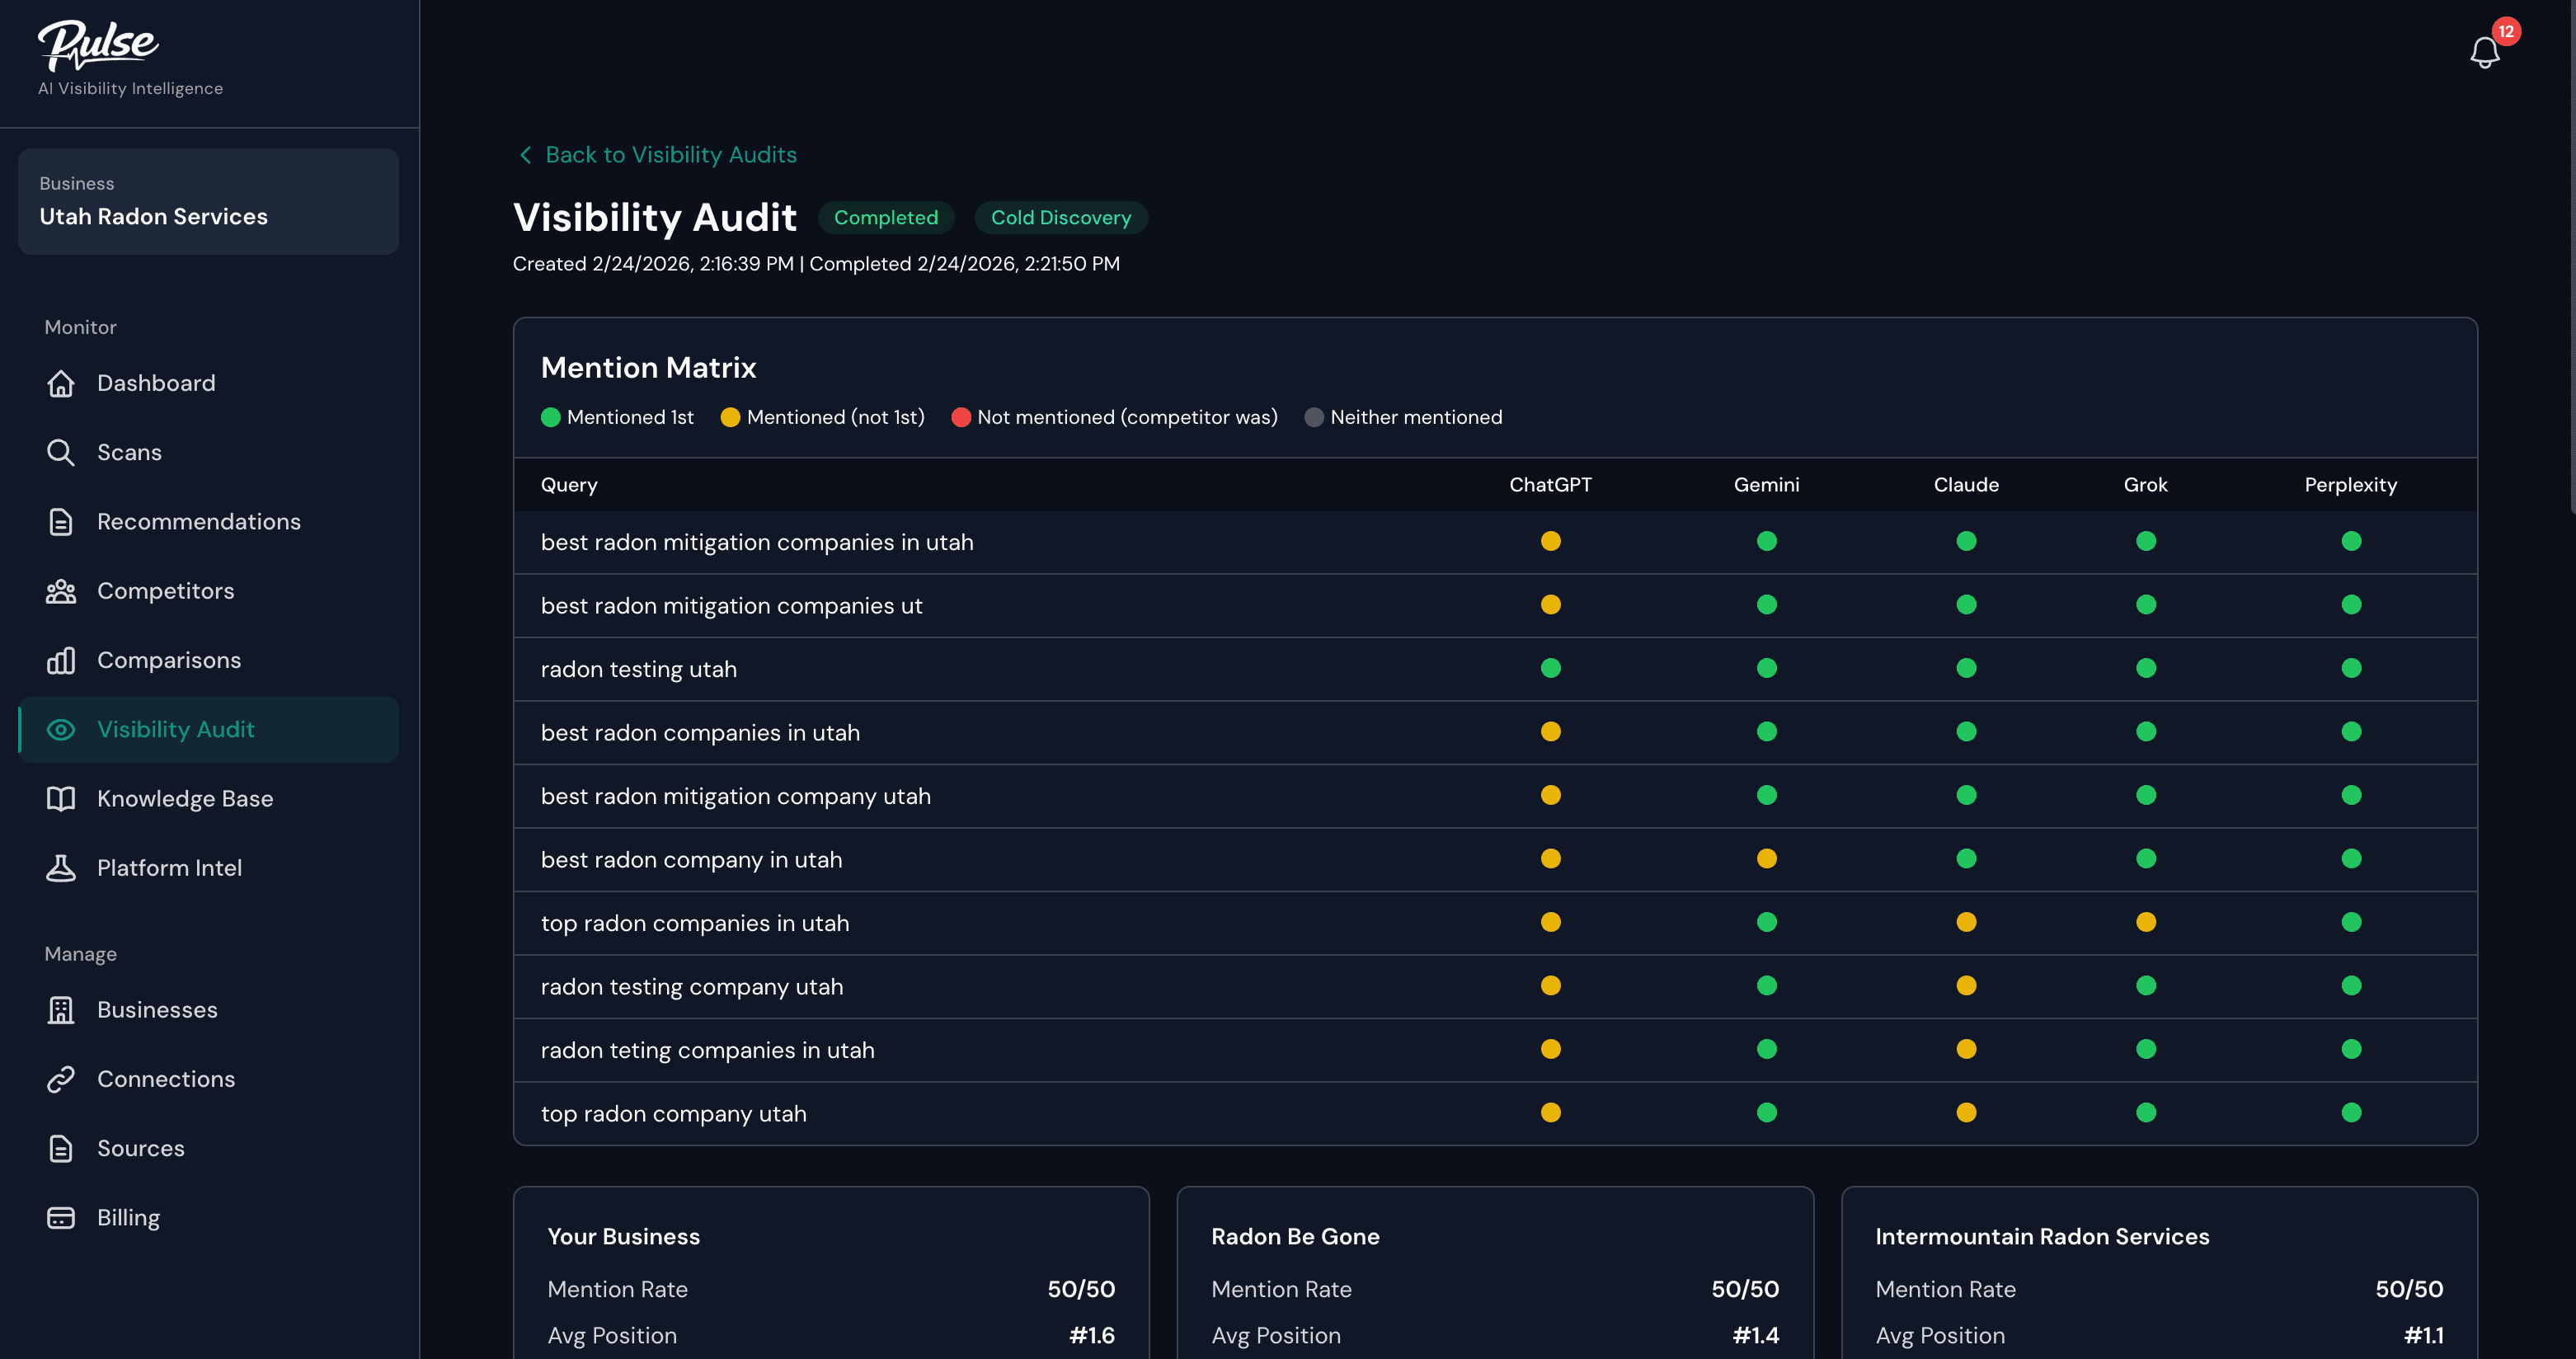Click Back to Visibility Audits
Image resolution: width=2576 pixels, height=1359 pixels.
point(656,154)
